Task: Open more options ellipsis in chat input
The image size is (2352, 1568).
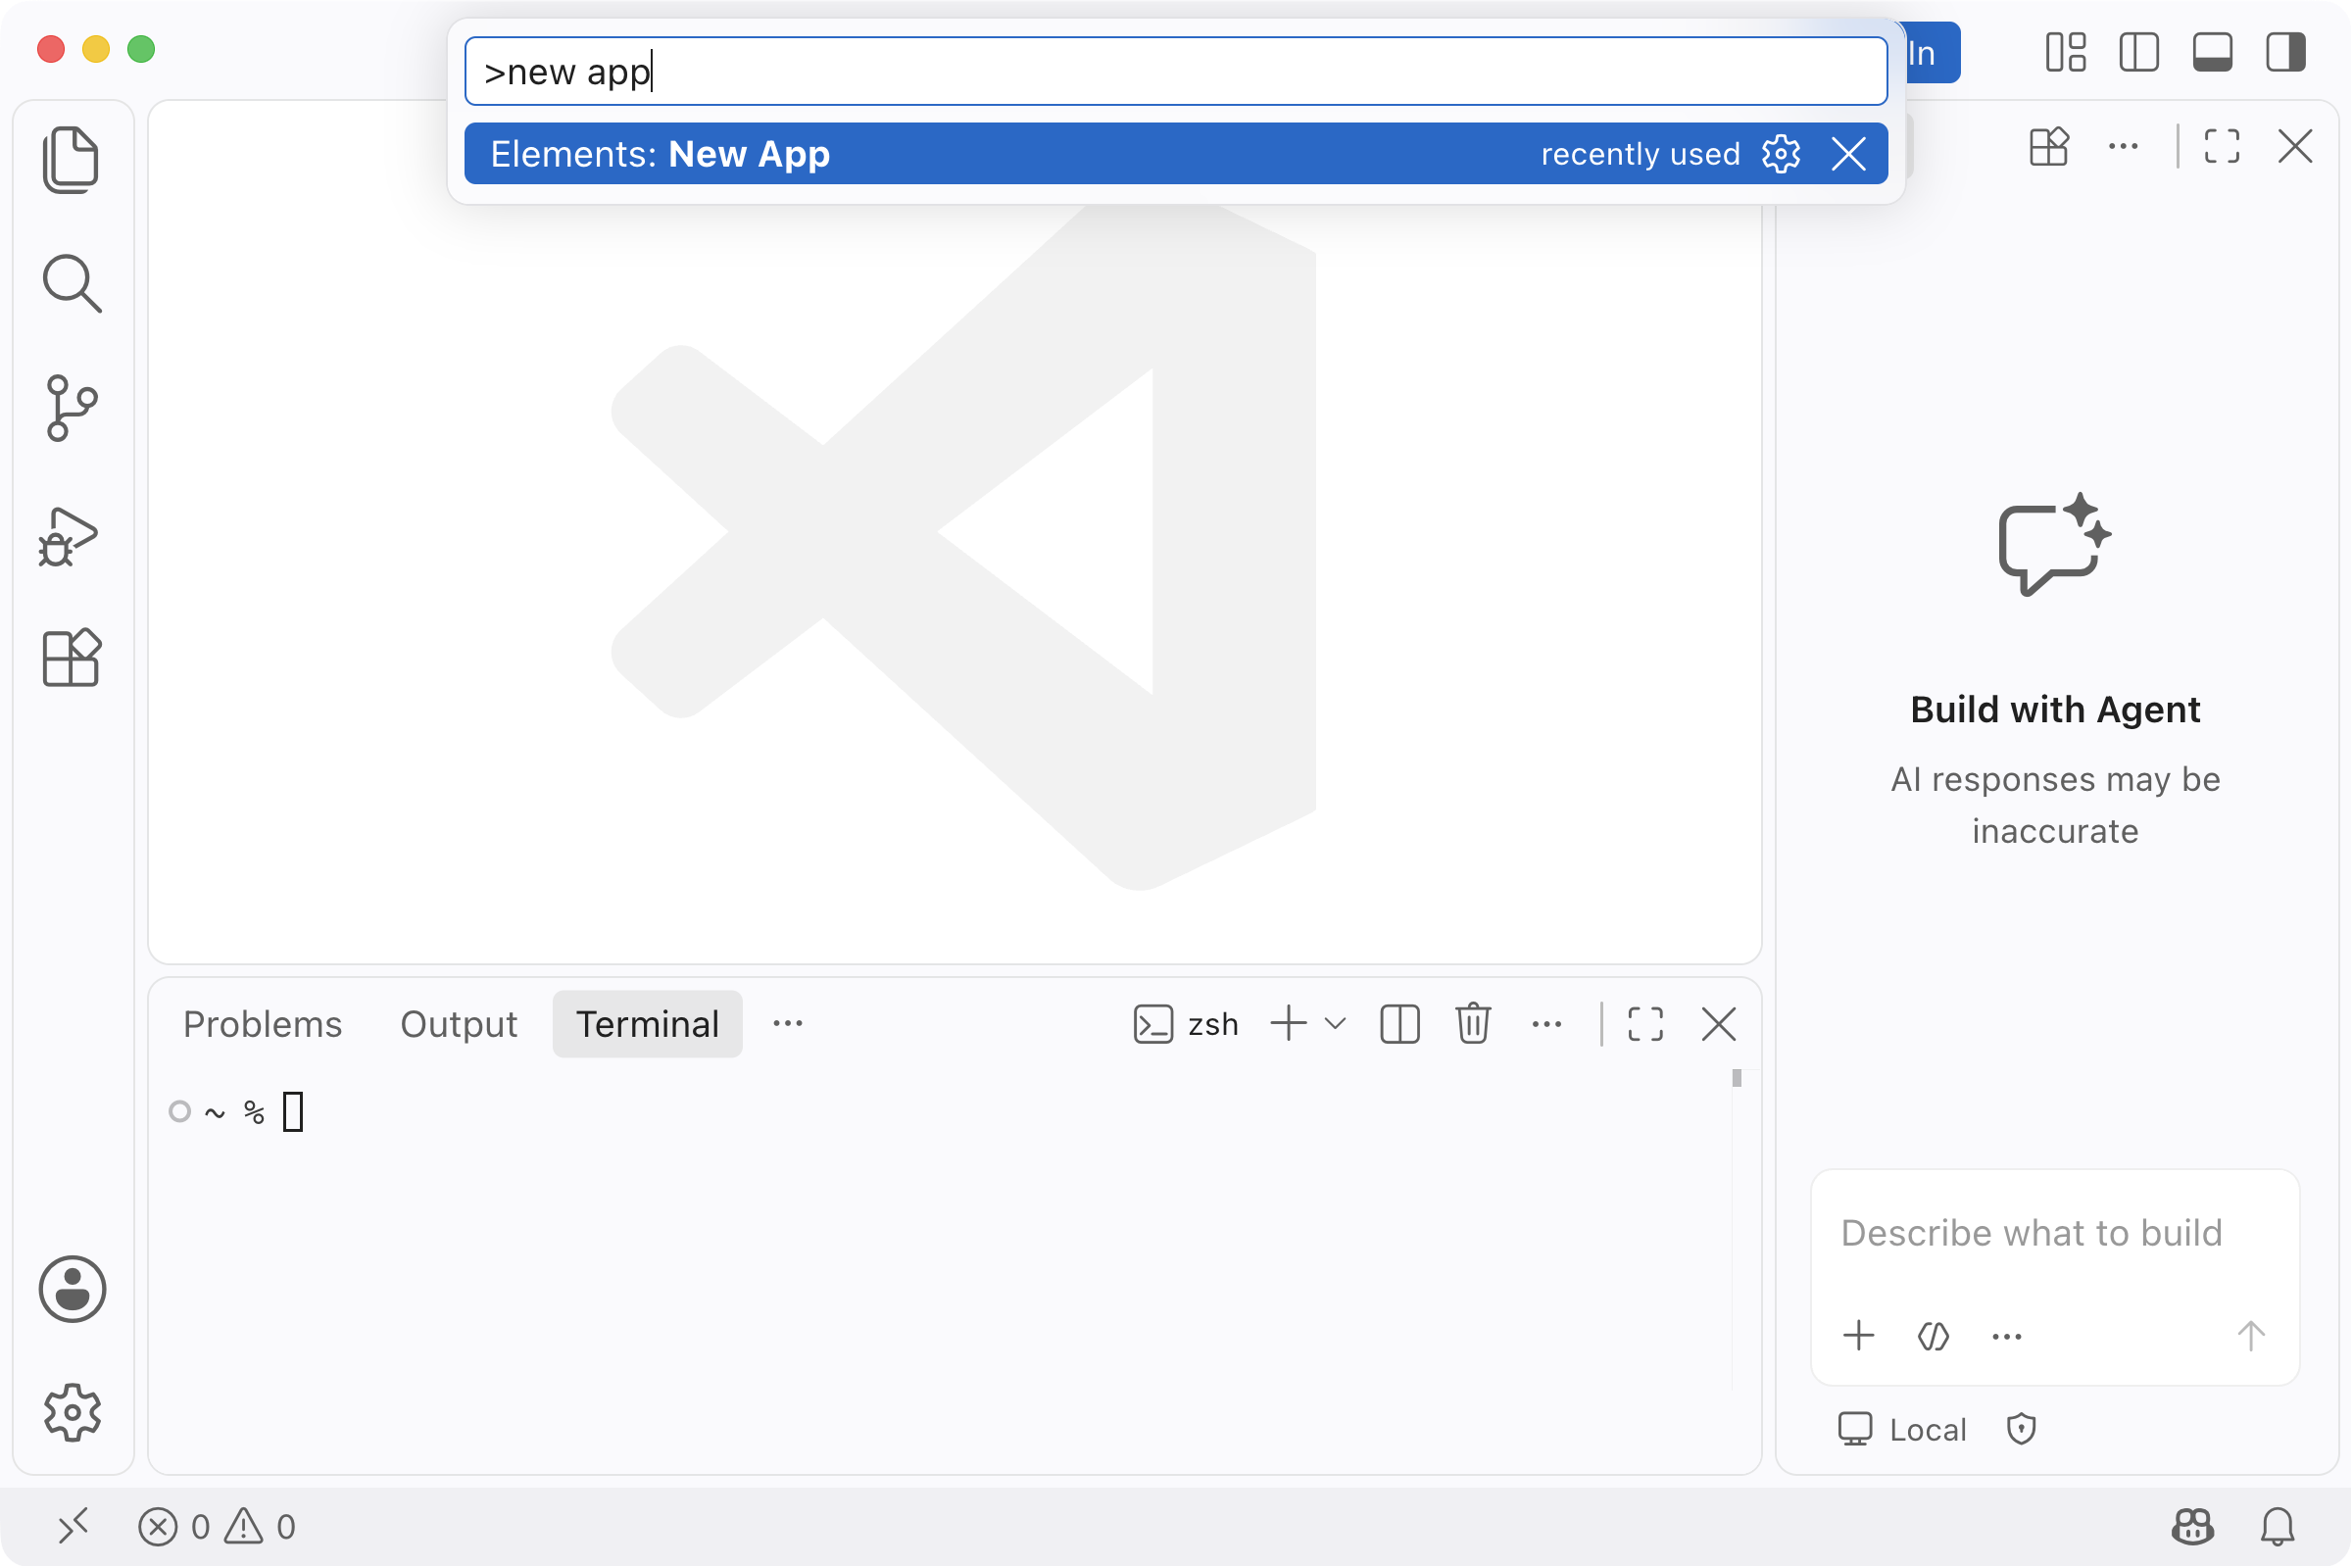Action: (x=2006, y=1337)
